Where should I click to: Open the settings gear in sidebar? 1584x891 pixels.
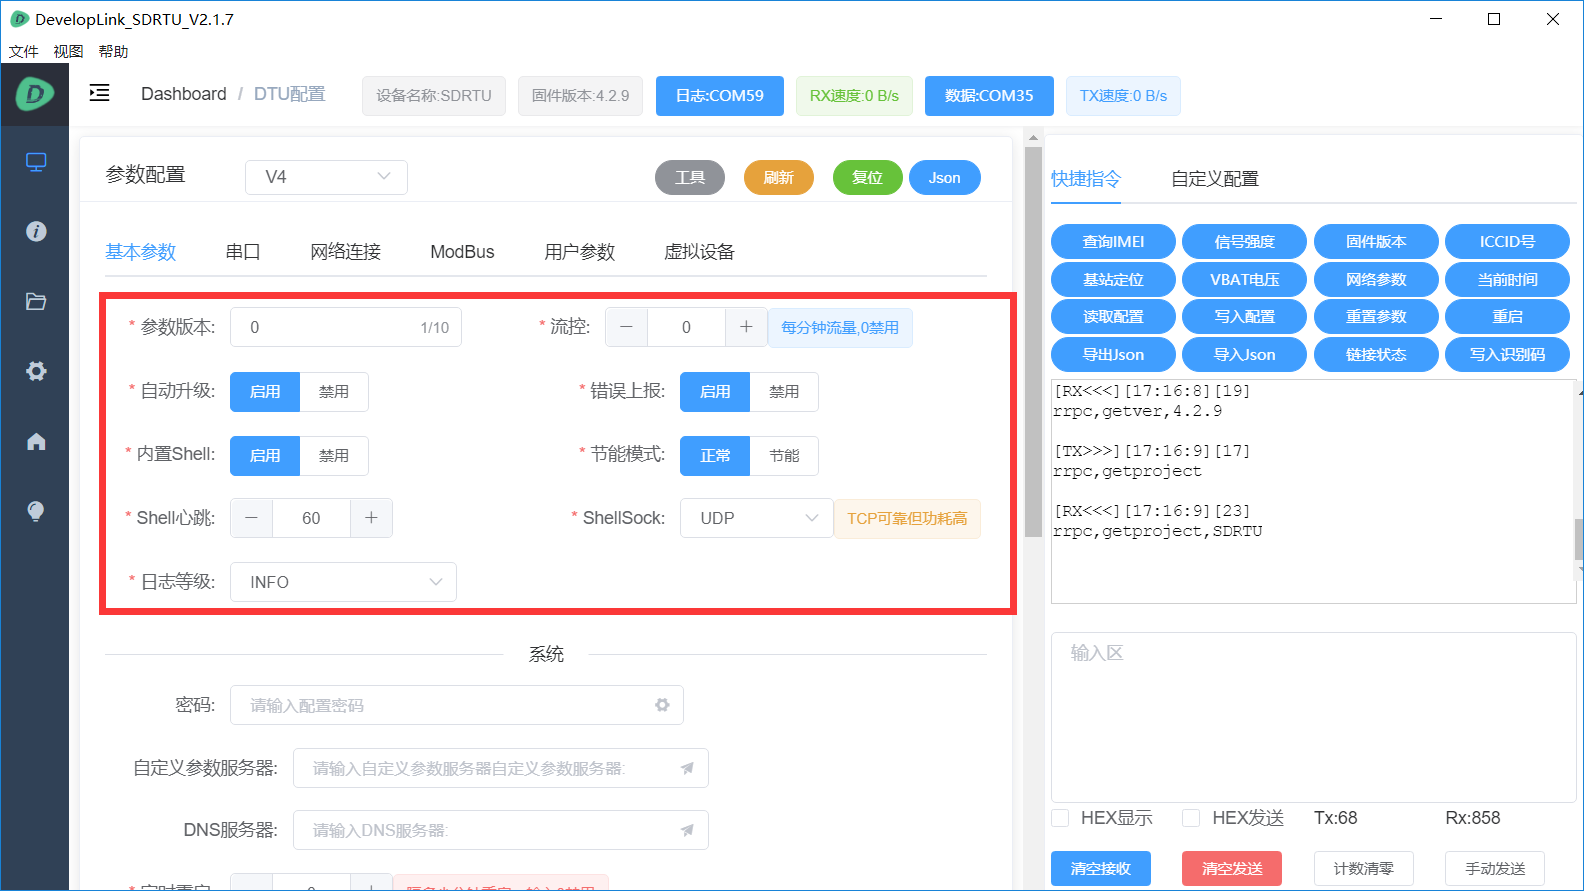(36, 372)
